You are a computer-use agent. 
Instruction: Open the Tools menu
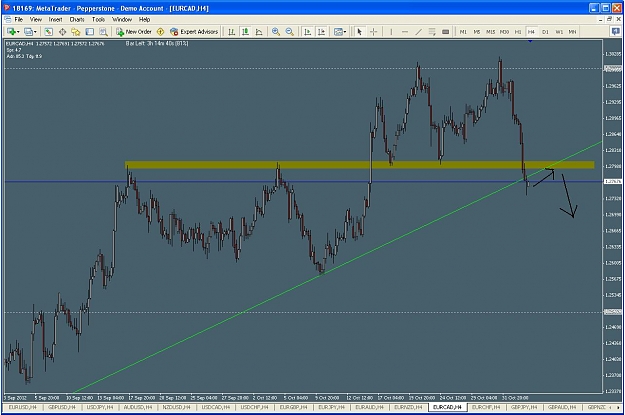coord(98,19)
